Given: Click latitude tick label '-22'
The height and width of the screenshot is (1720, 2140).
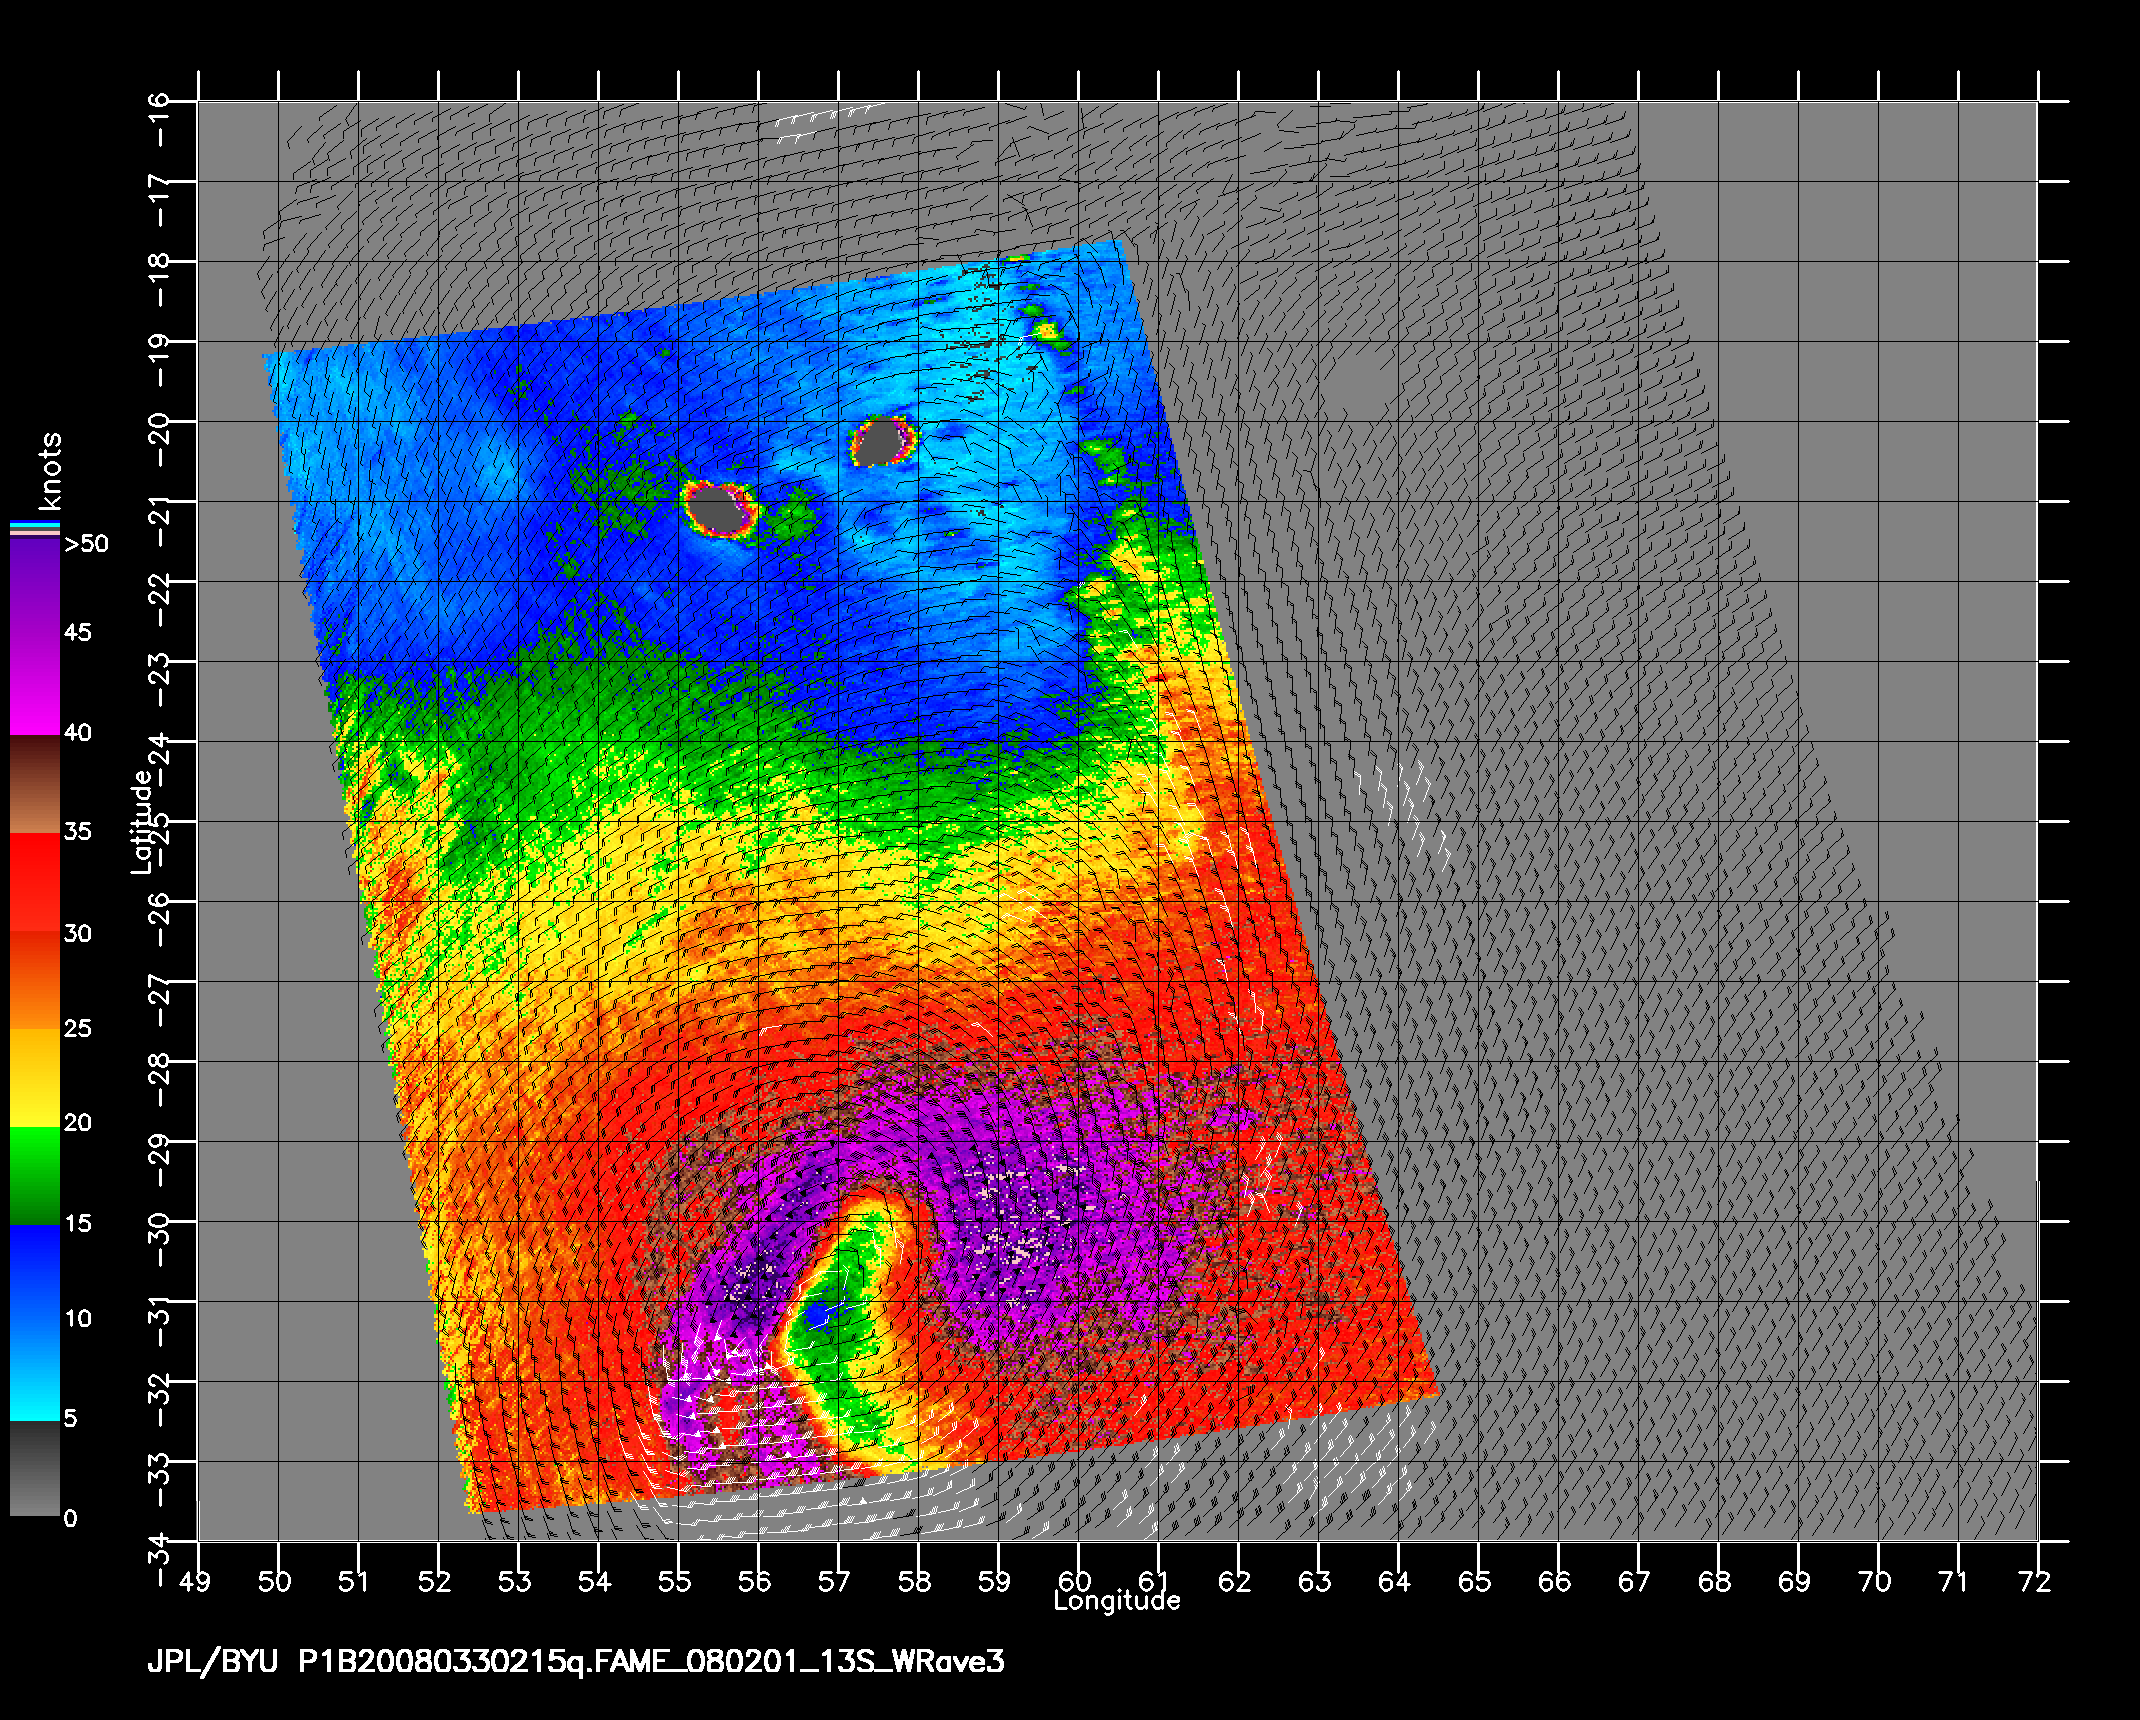Looking at the screenshot, I should click(x=160, y=599).
